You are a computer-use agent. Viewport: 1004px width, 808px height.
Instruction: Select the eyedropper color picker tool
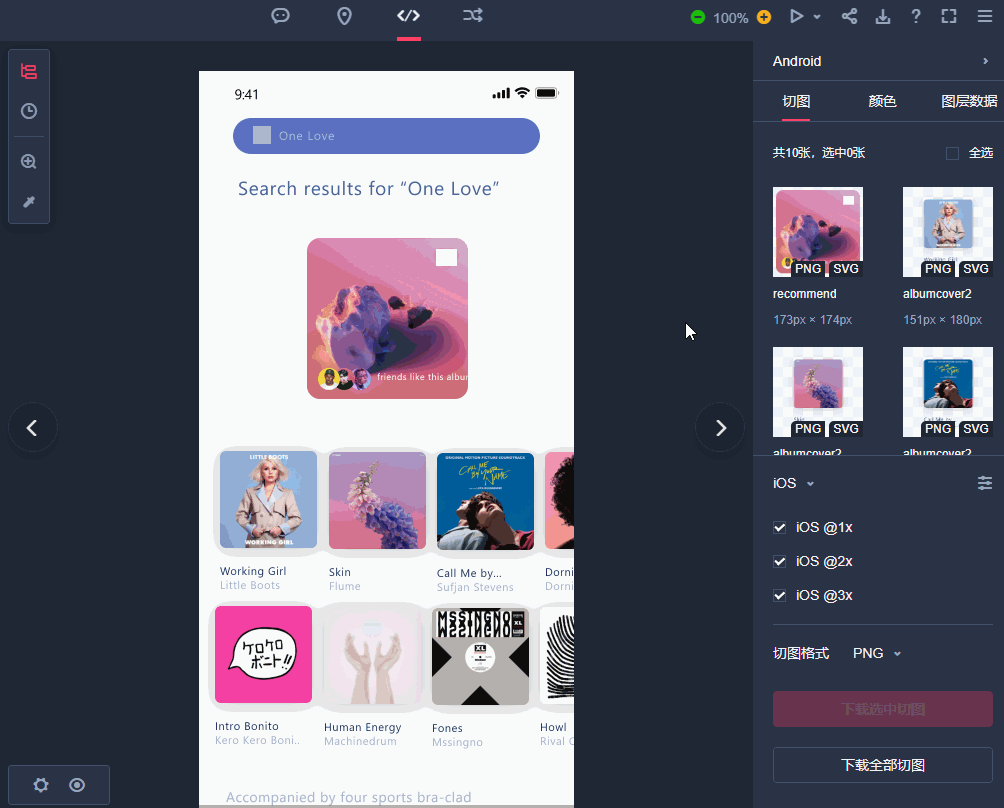point(29,202)
